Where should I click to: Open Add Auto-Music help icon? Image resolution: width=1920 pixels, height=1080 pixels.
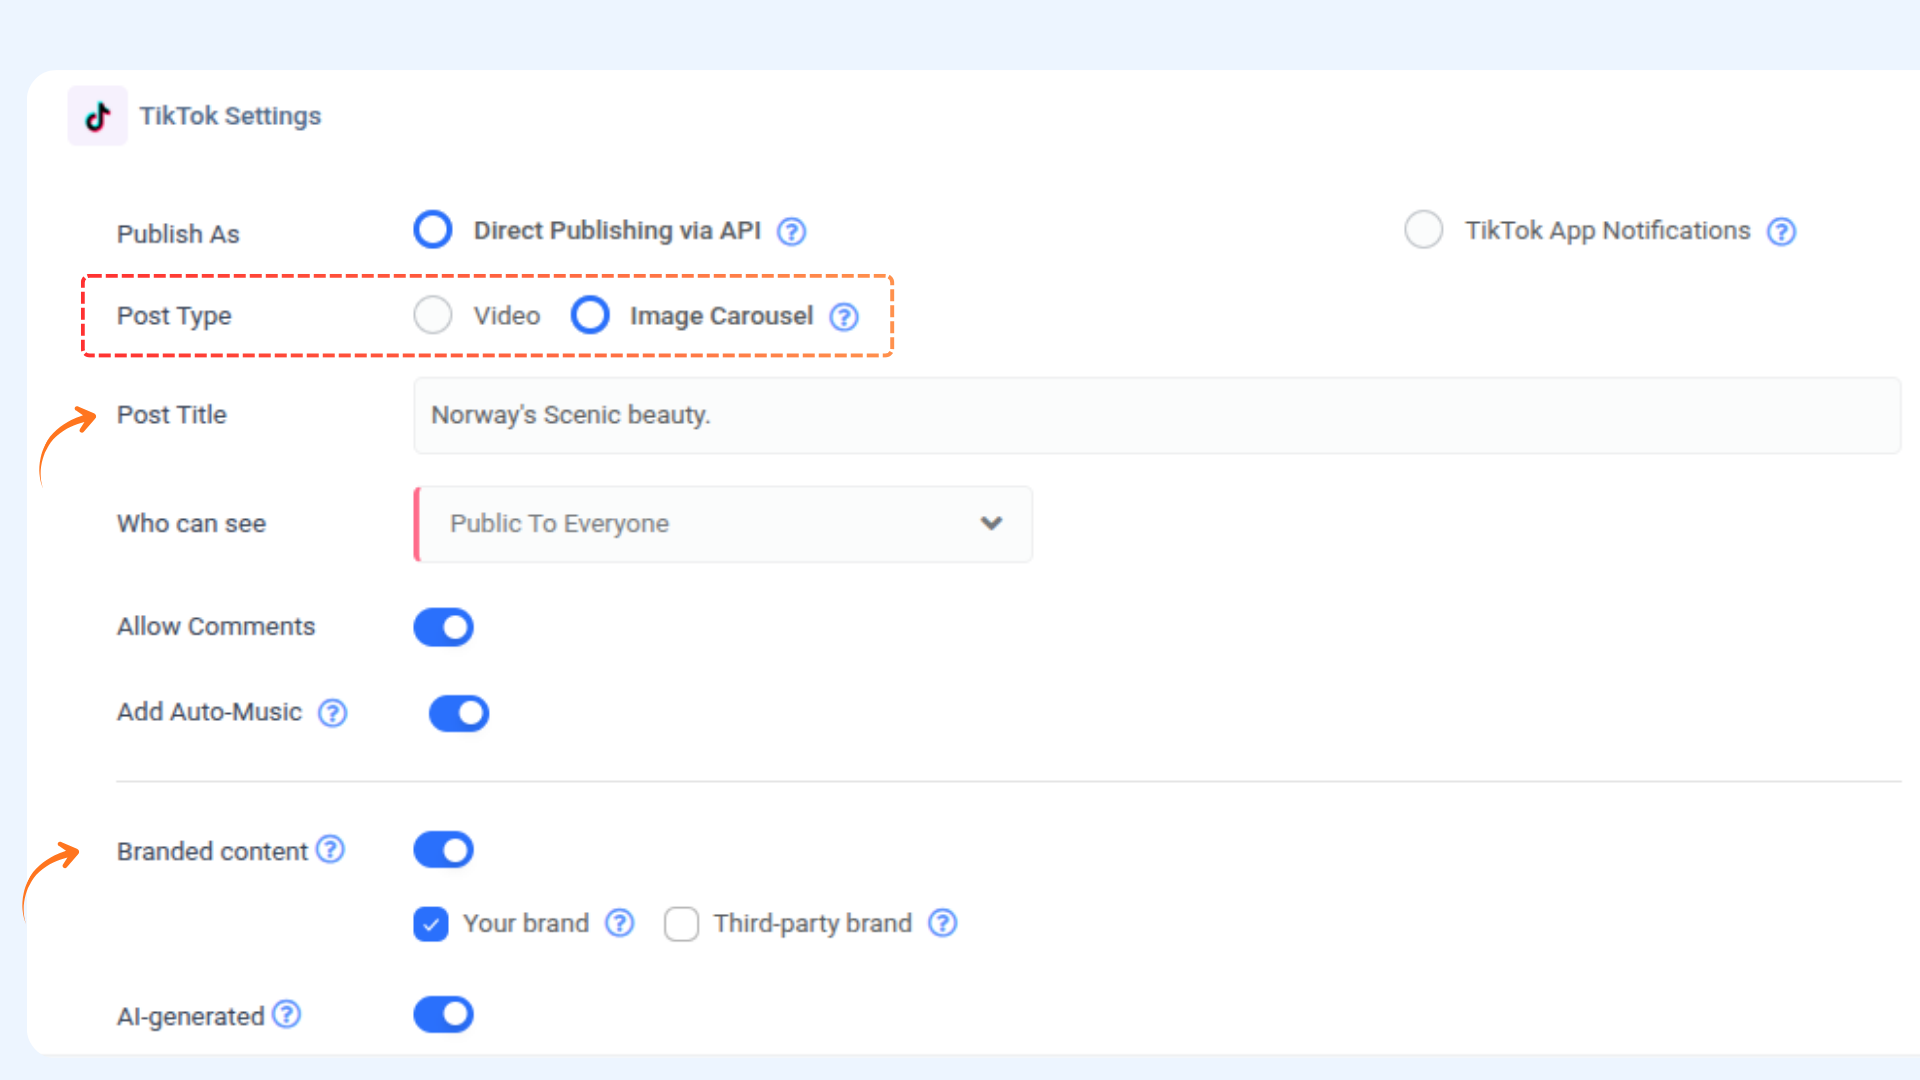pyautogui.click(x=332, y=713)
